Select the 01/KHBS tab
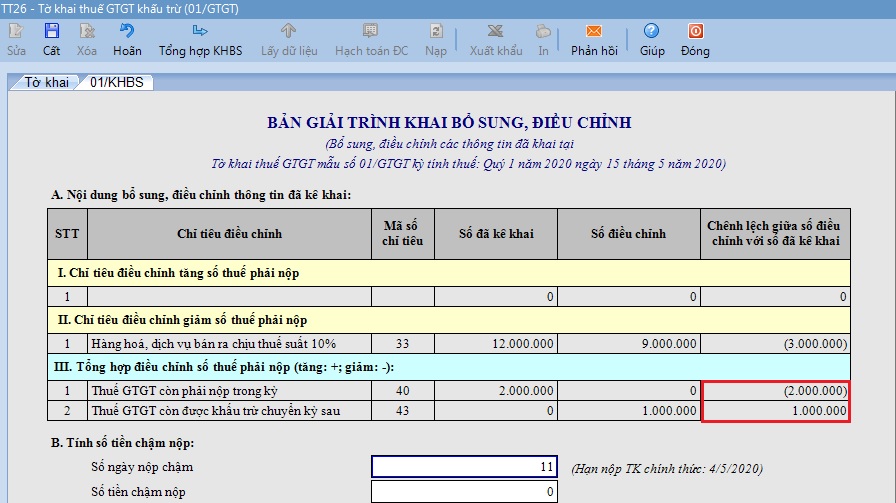 (117, 82)
